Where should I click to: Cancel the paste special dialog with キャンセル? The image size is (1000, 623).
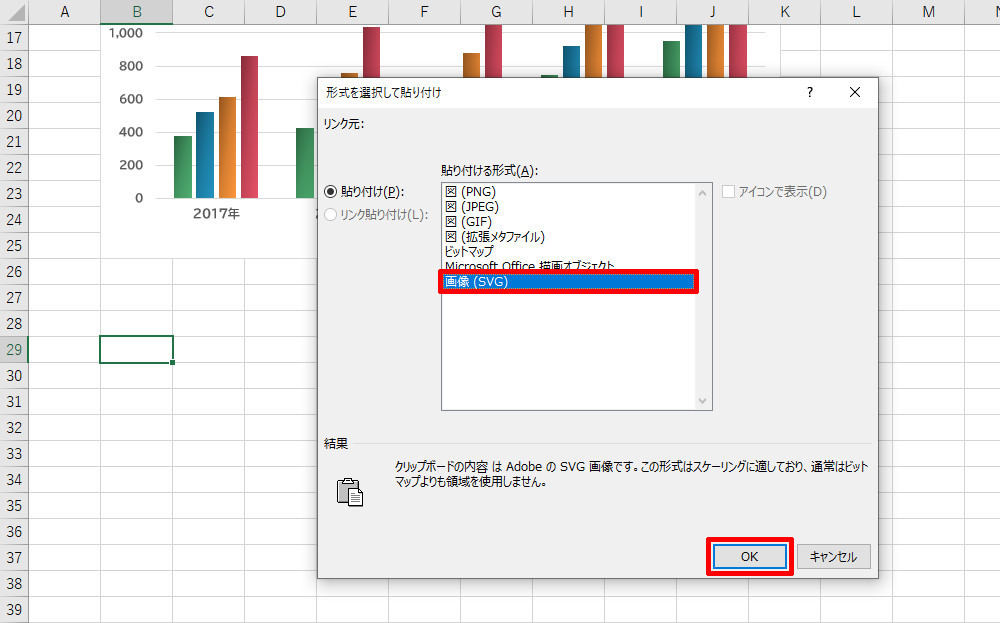[x=833, y=557]
